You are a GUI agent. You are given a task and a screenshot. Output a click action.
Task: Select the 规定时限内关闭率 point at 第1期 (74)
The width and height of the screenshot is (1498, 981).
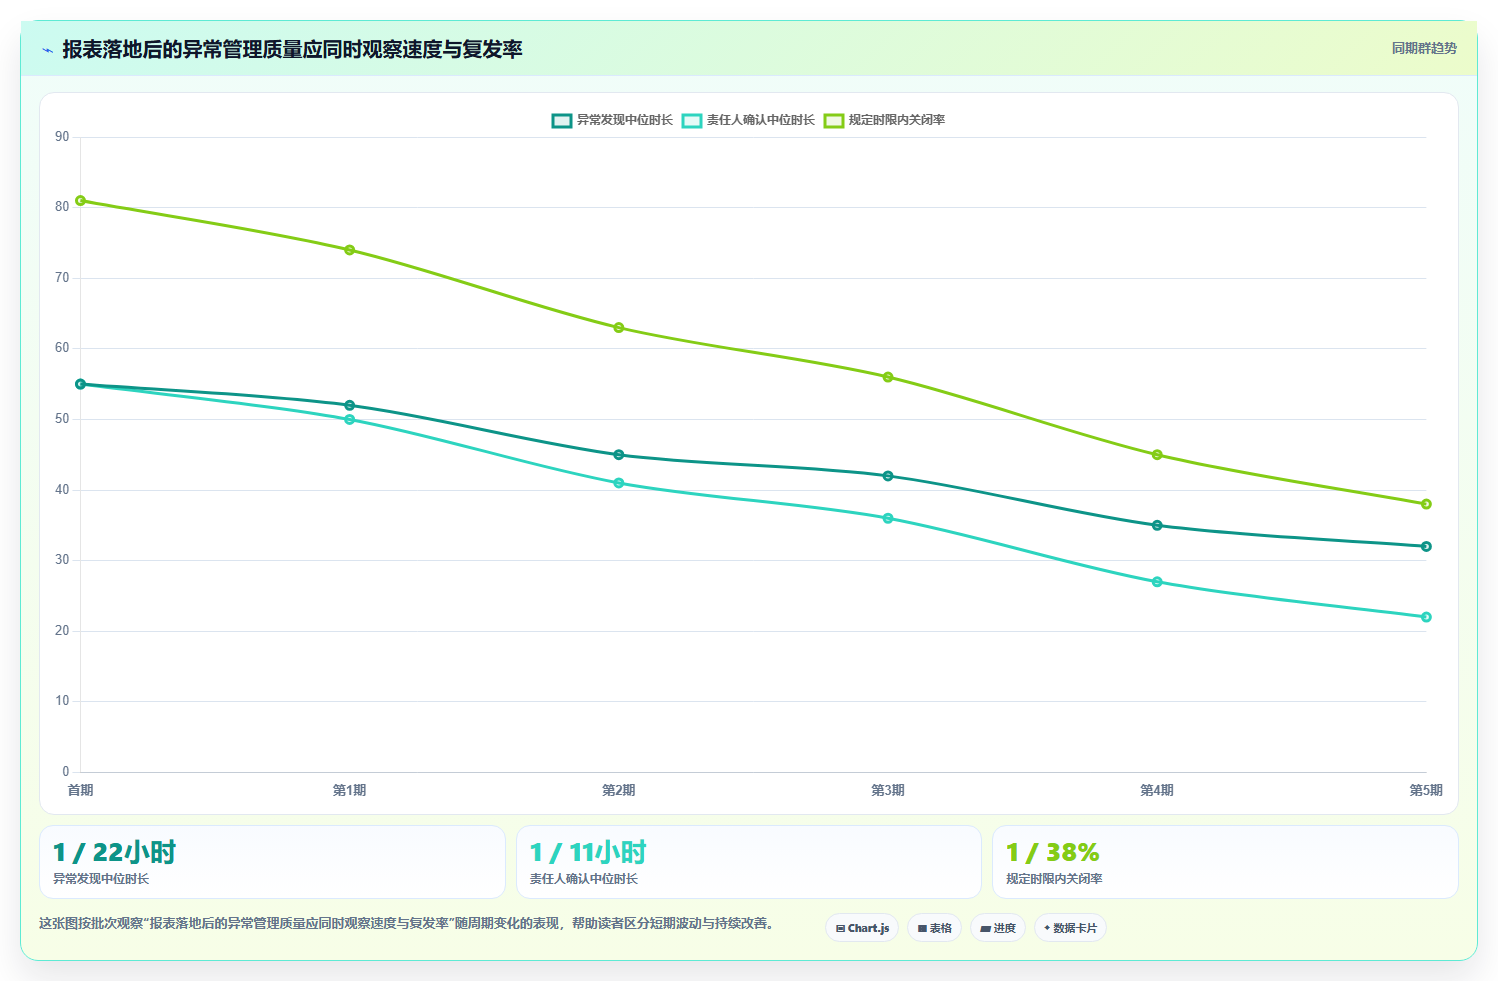pos(350,250)
